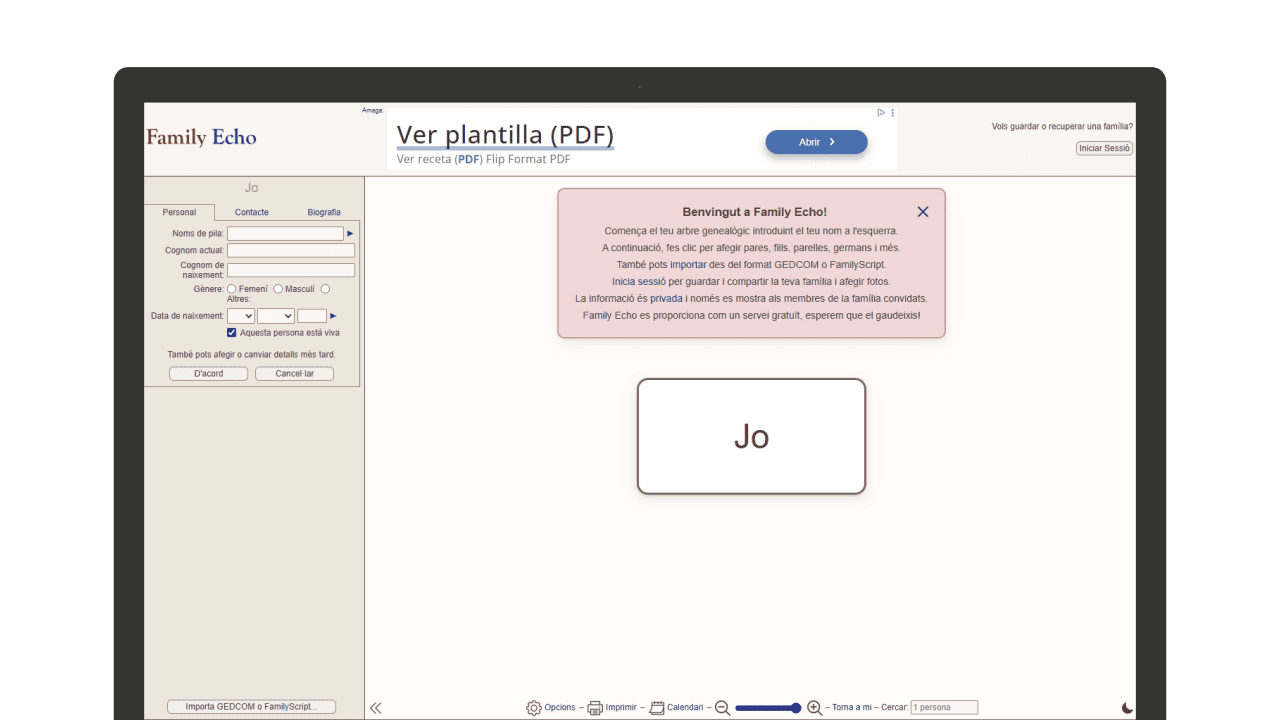Follow the 'Inicia sessió' link in welcome box

[x=639, y=282]
